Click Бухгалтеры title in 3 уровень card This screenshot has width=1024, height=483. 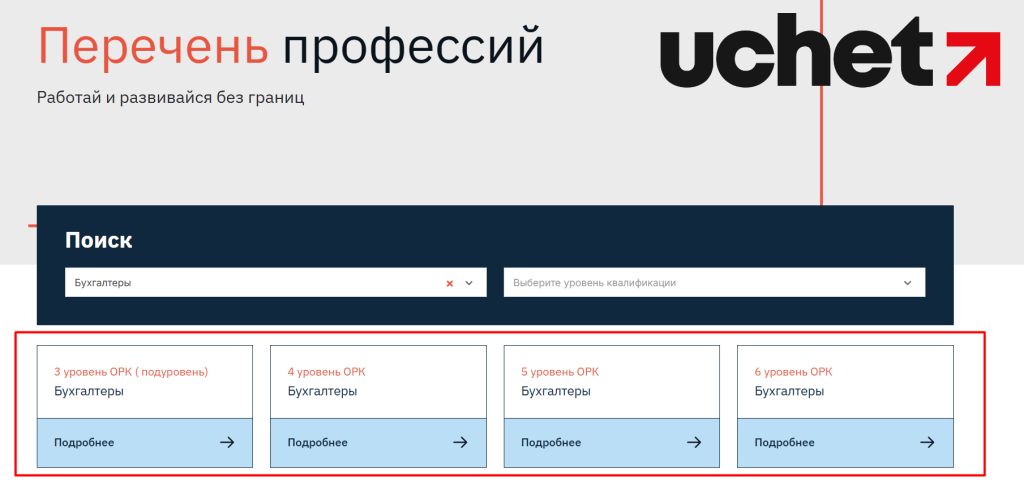click(x=89, y=392)
